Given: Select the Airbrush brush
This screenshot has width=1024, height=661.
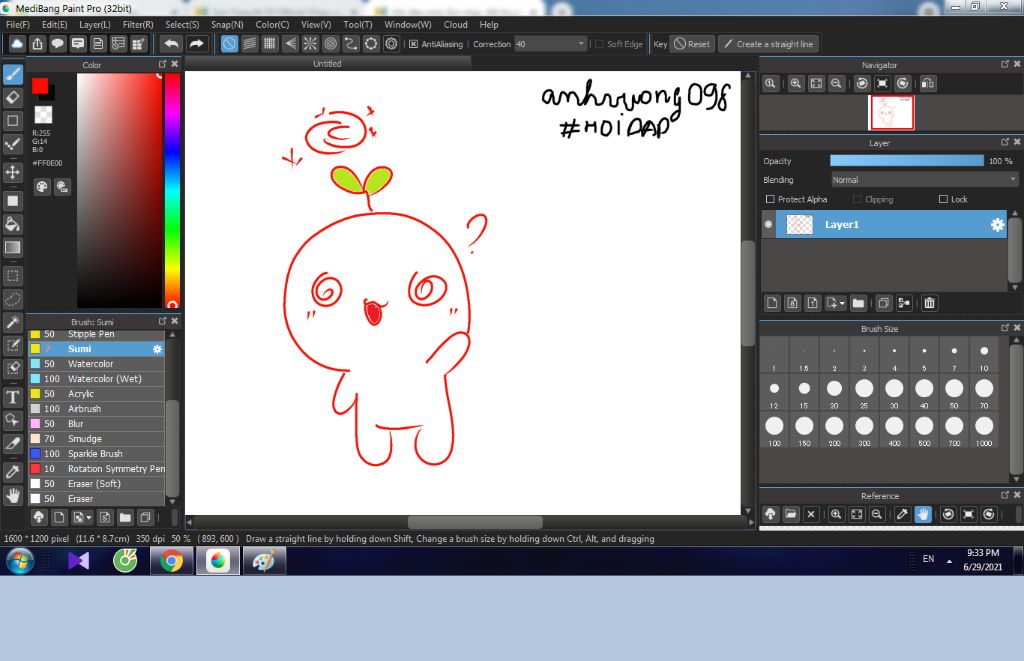Looking at the screenshot, I should (x=96, y=409).
